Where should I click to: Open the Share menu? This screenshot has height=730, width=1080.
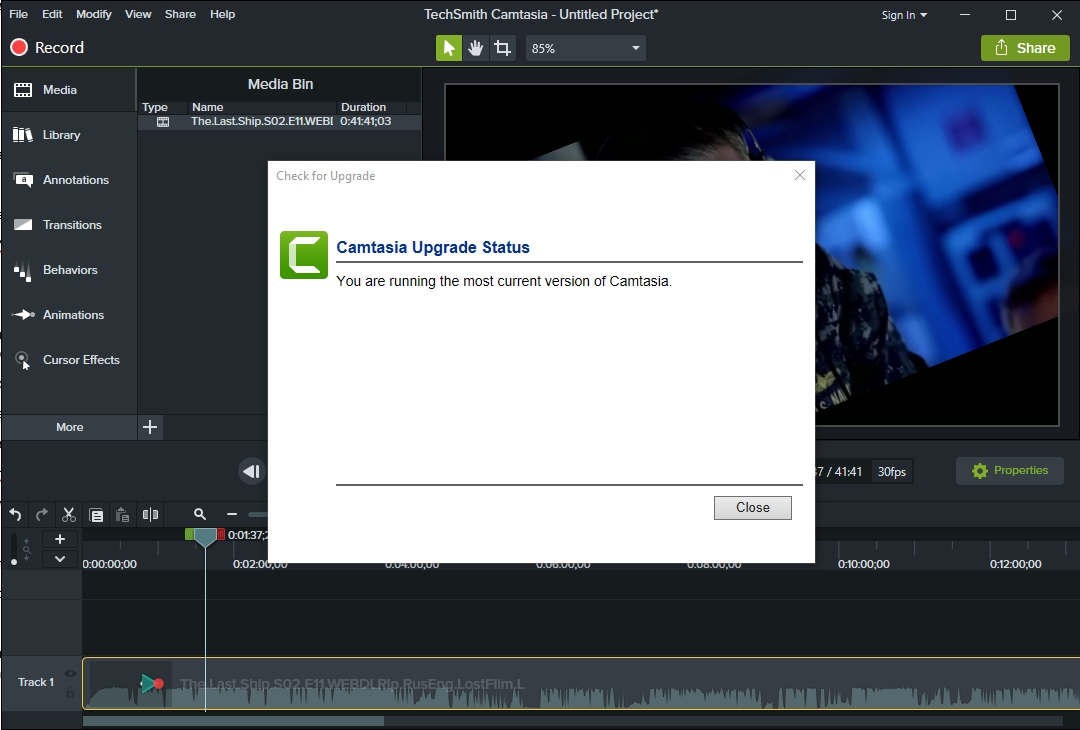[x=180, y=14]
